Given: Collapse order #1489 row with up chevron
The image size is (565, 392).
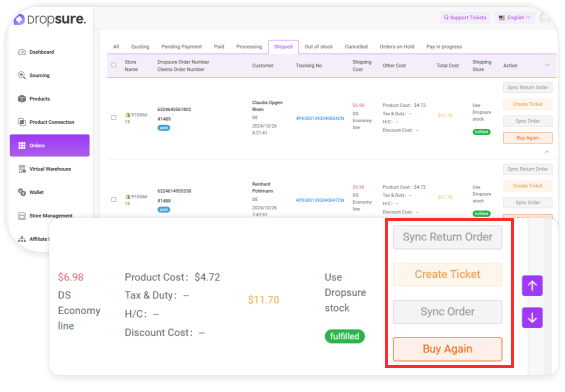Looking at the screenshot, I should [547, 152].
